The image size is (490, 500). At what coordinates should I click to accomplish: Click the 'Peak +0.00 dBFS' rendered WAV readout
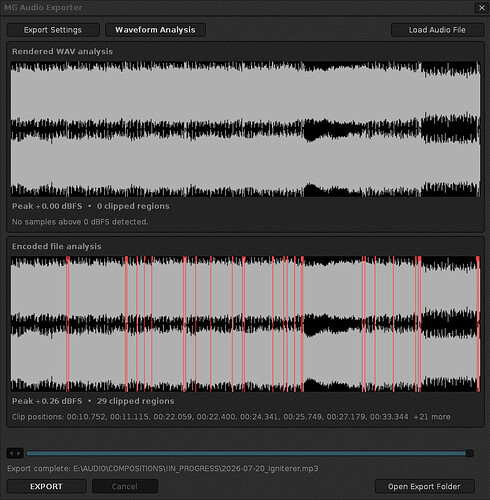pos(47,206)
